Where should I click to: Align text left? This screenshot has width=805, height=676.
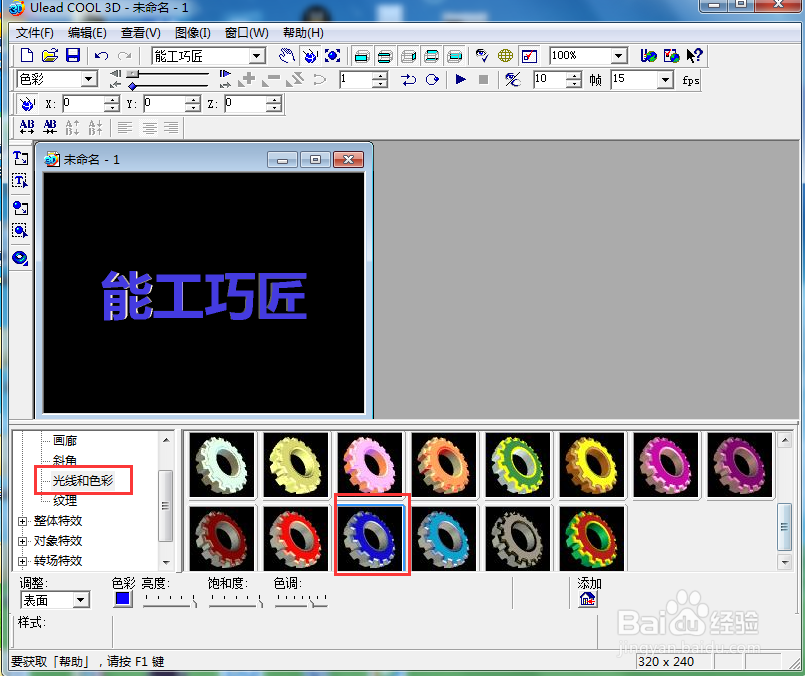point(125,127)
